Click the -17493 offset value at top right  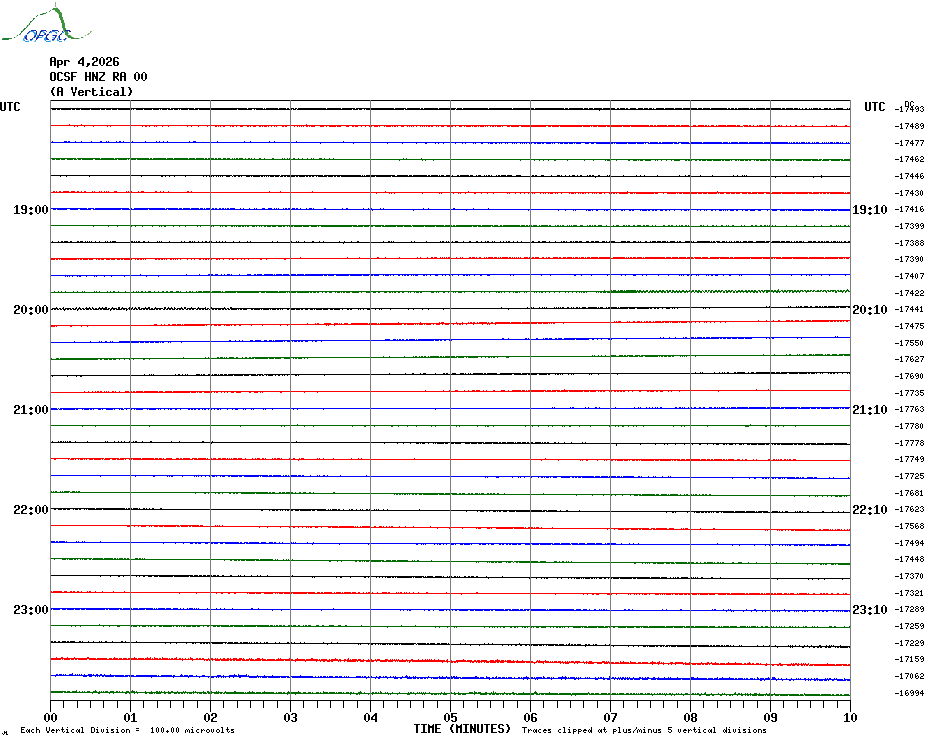[x=910, y=109]
